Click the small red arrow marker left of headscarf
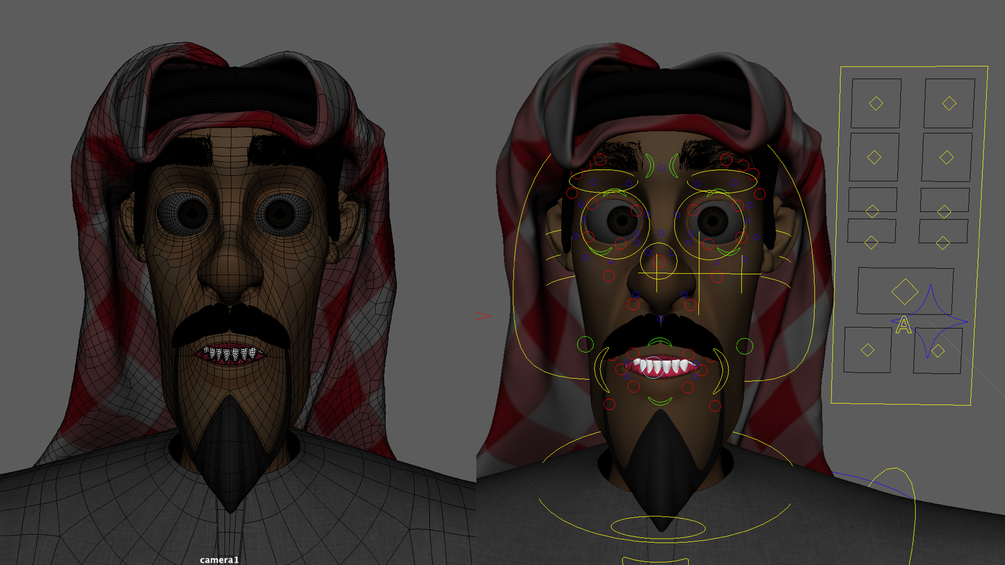 [x=483, y=316]
